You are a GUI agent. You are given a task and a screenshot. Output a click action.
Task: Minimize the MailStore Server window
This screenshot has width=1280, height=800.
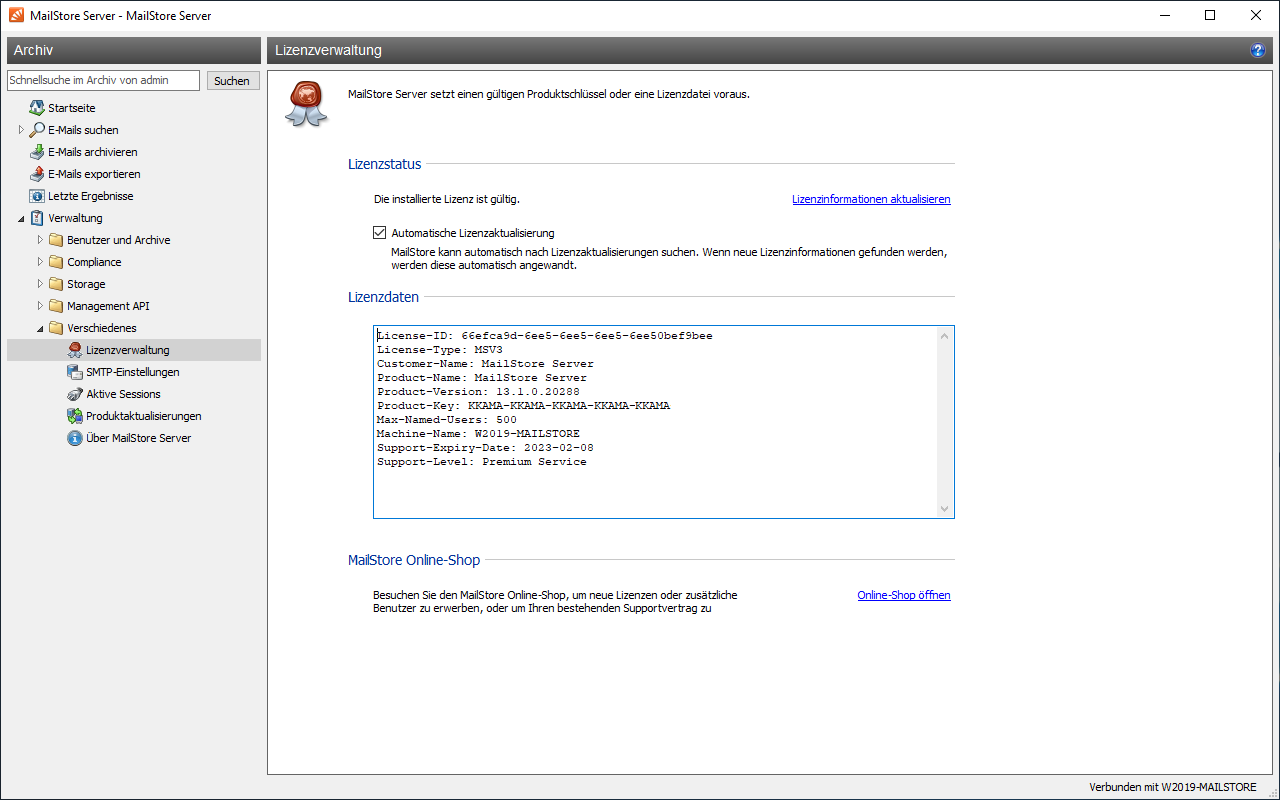[1164, 15]
